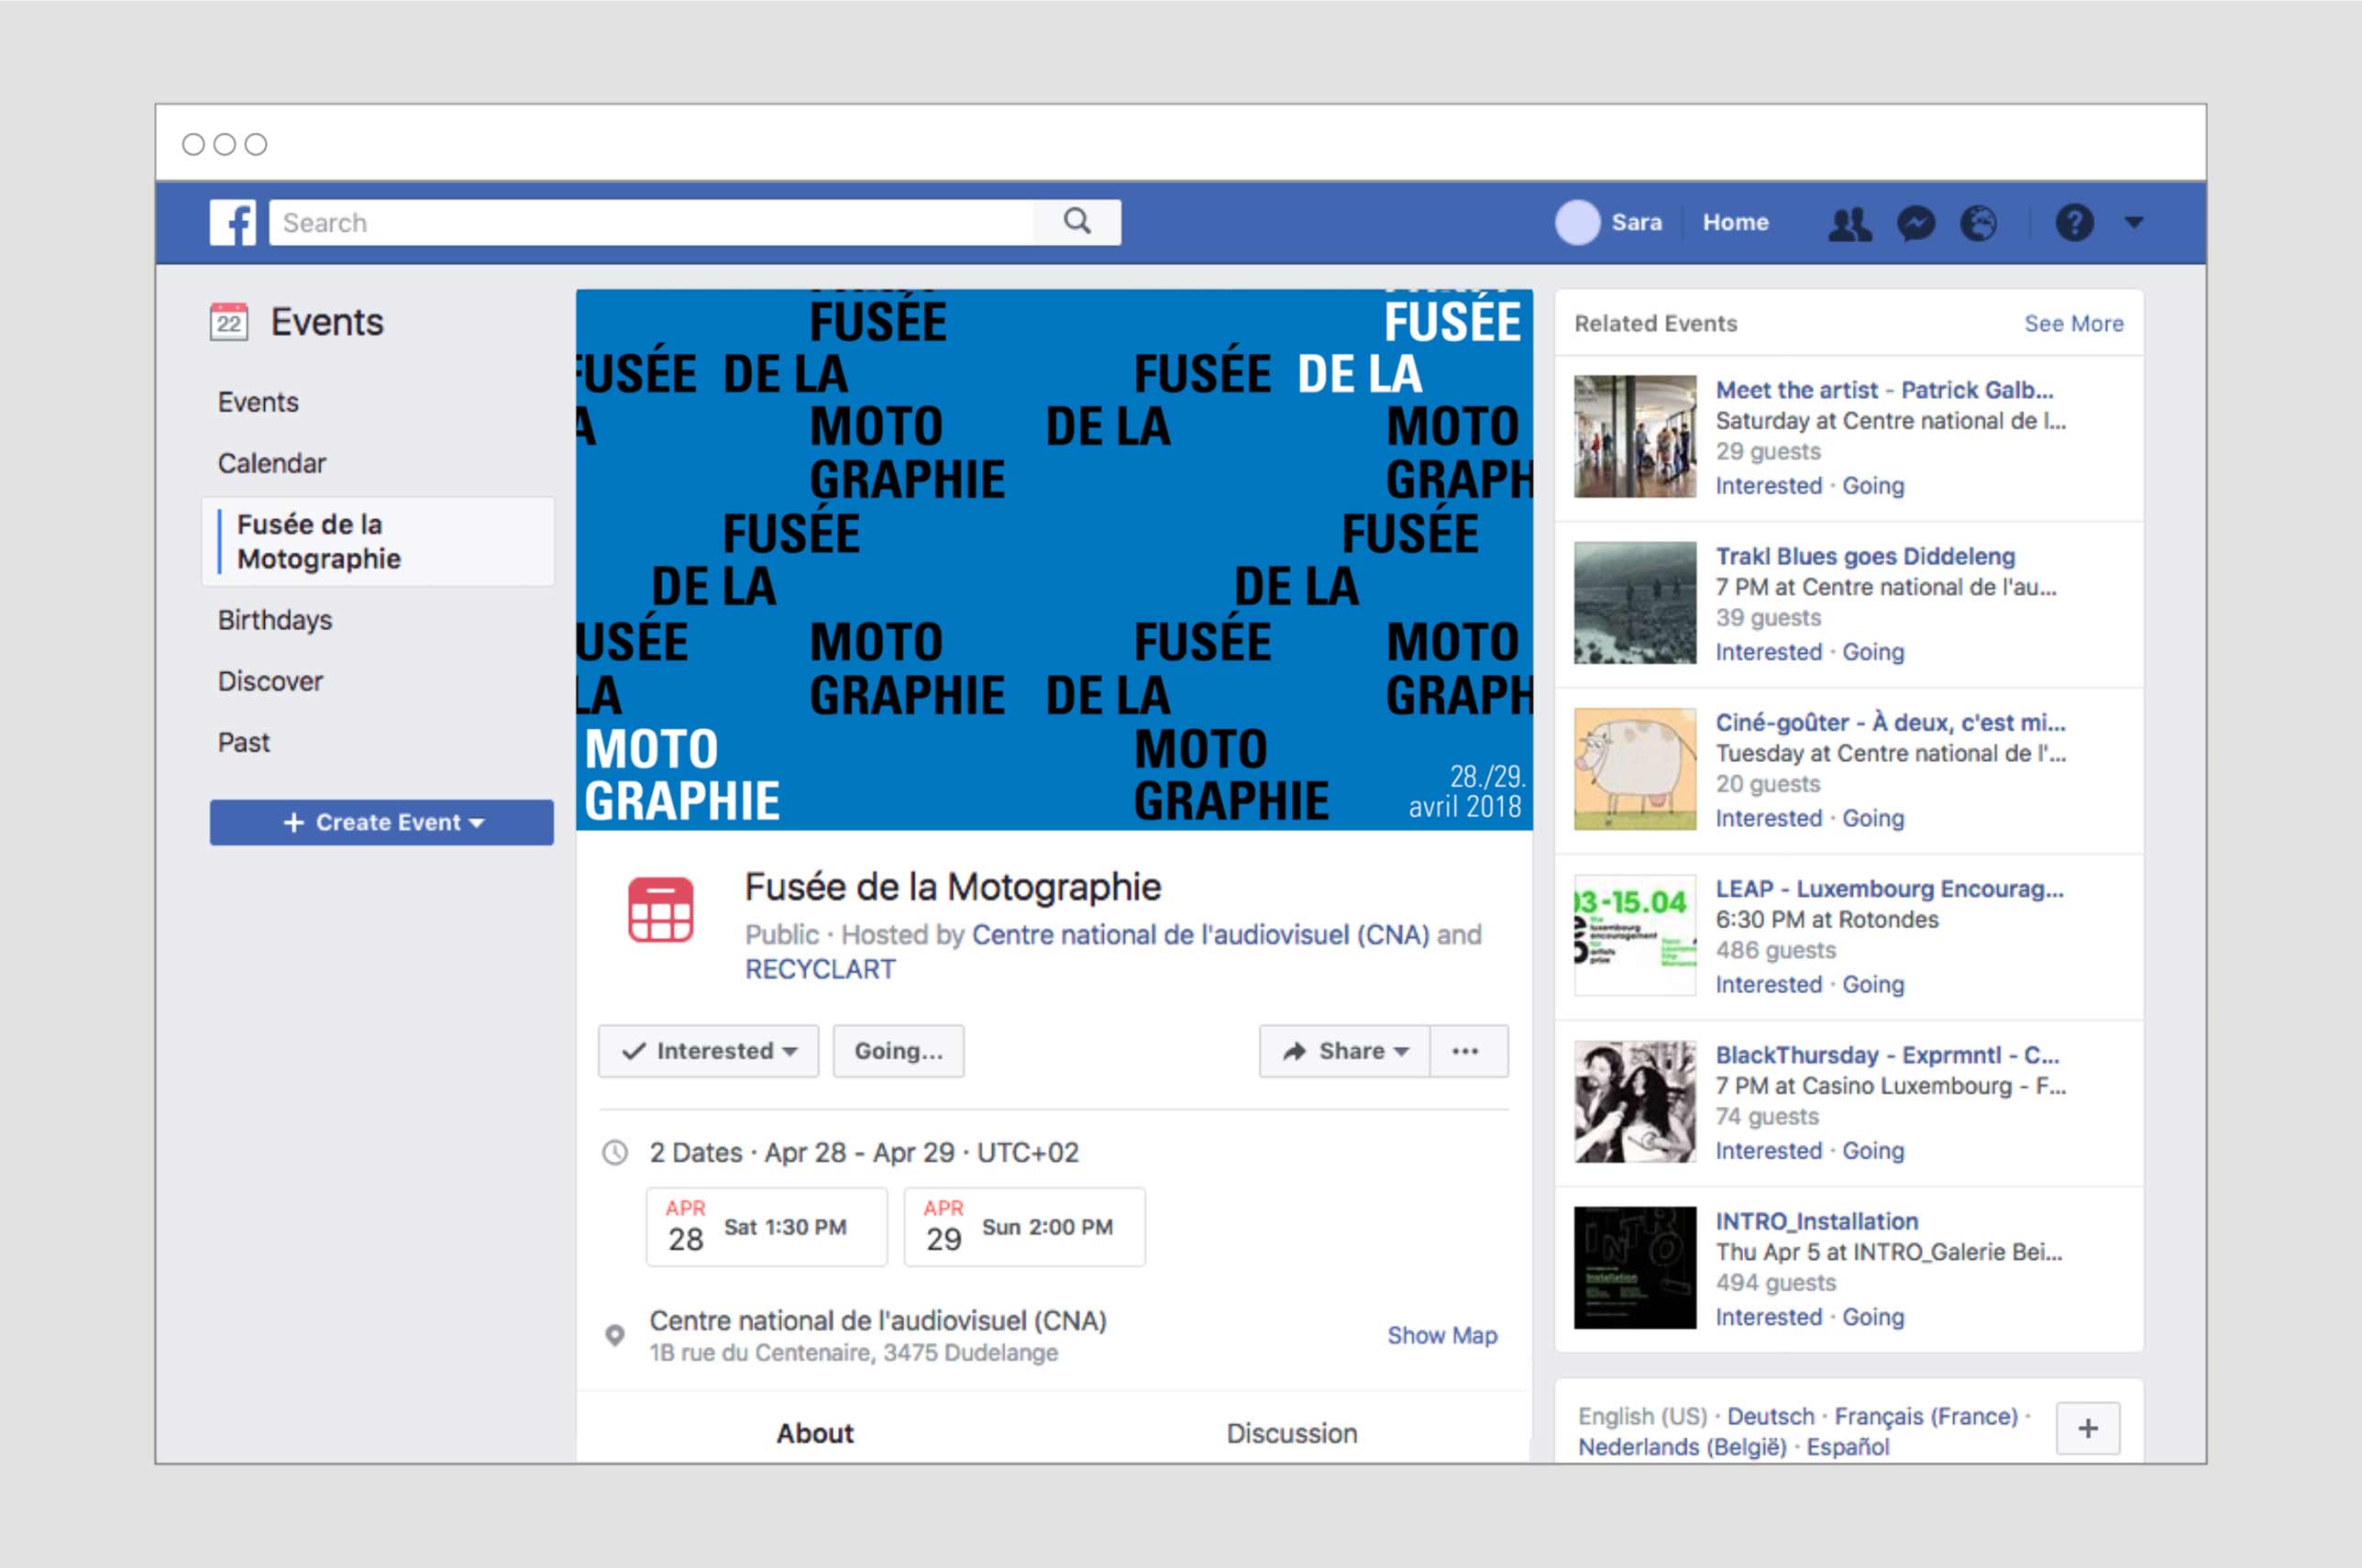Open the friend requests icon
2362x1568 pixels.
tap(1850, 223)
